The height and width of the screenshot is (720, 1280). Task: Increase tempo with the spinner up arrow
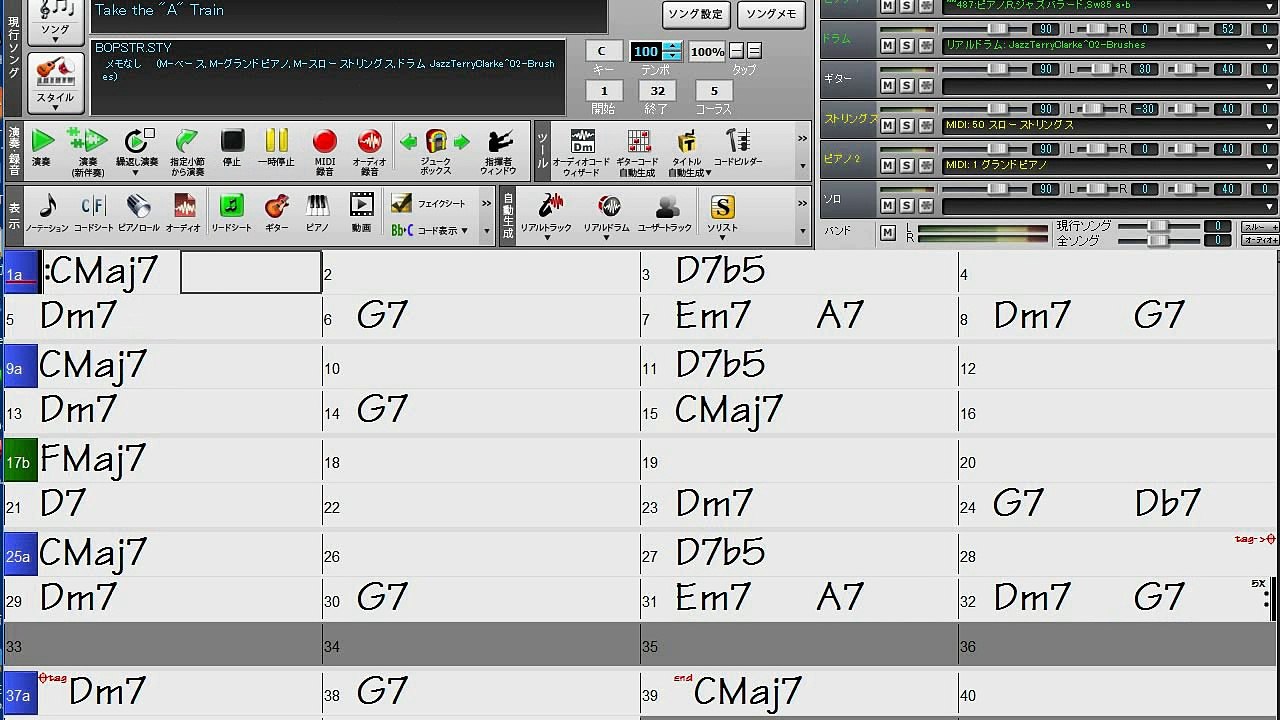(673, 46)
